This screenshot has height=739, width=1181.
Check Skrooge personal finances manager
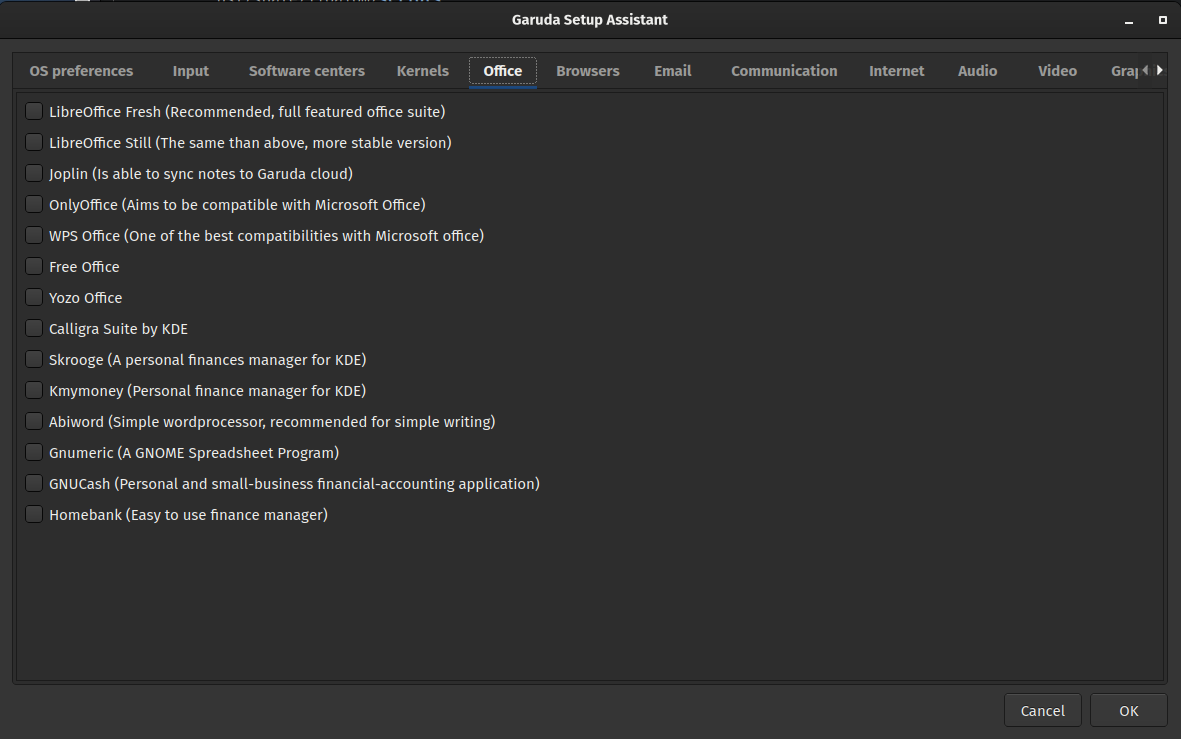click(x=34, y=359)
